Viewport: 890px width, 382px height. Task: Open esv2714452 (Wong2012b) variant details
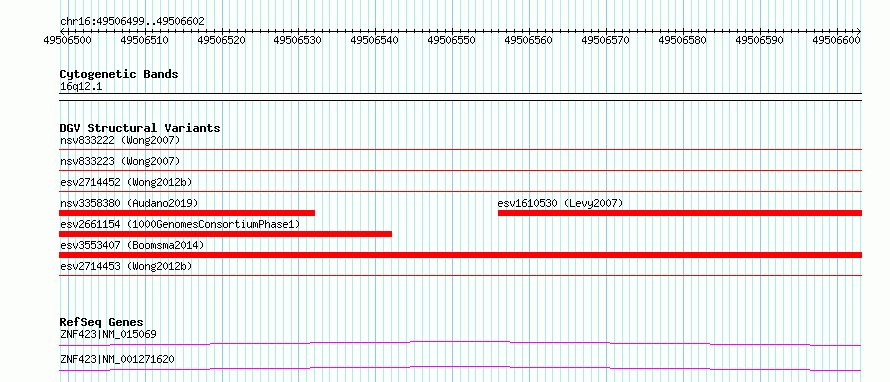(126, 182)
